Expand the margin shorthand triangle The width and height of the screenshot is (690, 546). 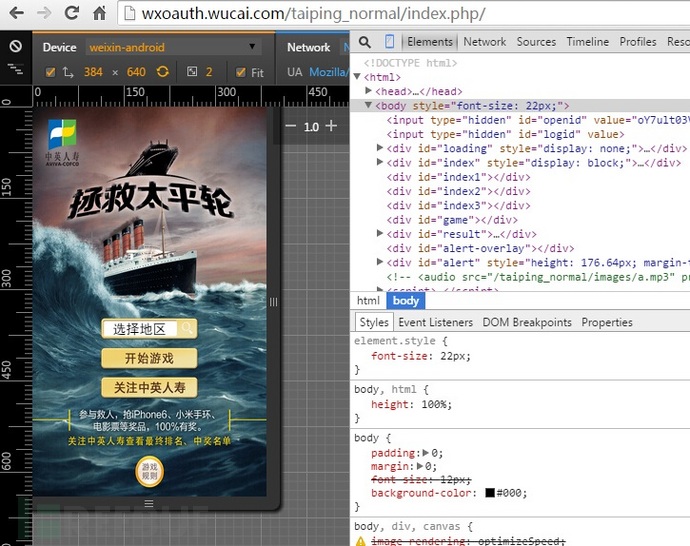420,466
